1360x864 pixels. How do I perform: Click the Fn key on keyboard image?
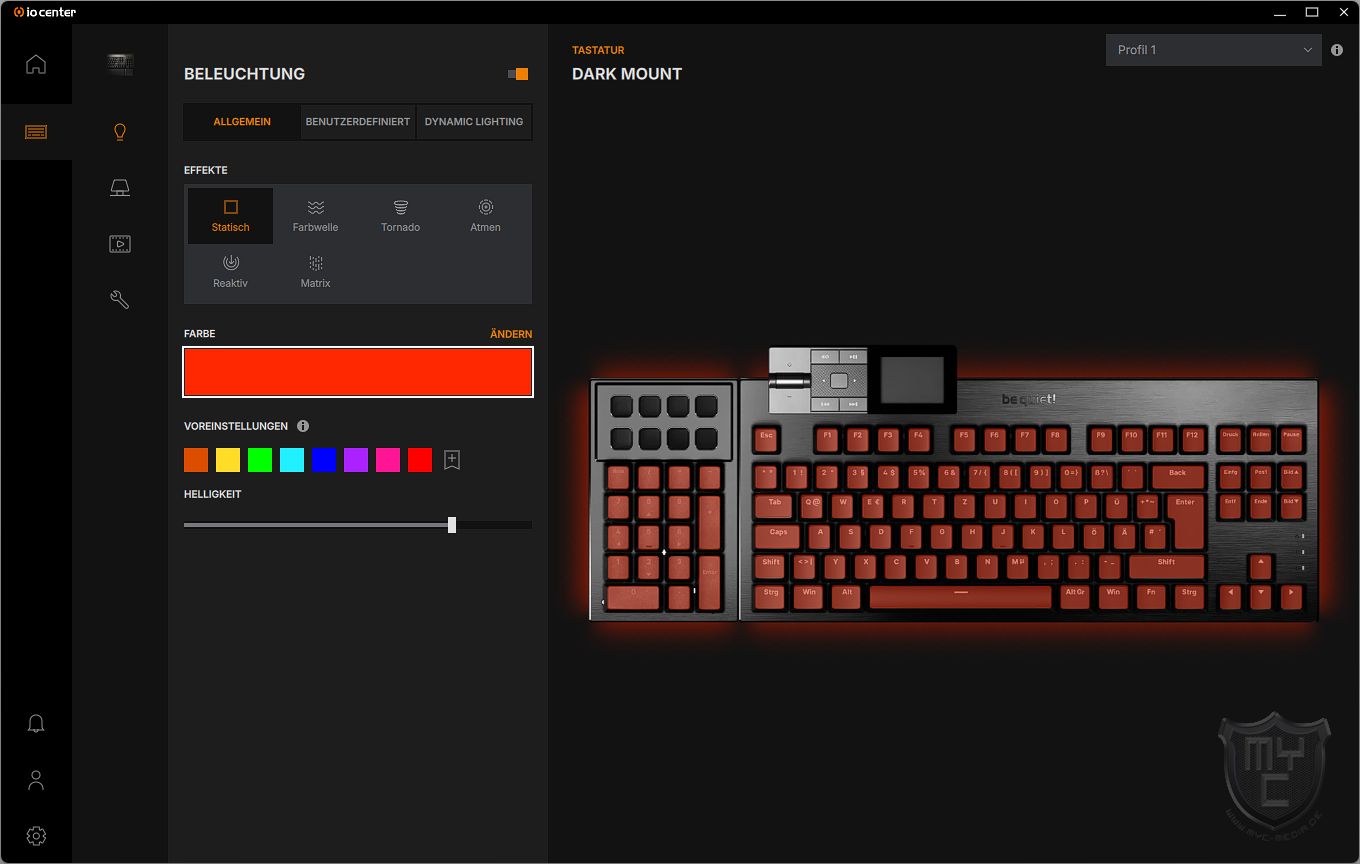click(x=1151, y=596)
